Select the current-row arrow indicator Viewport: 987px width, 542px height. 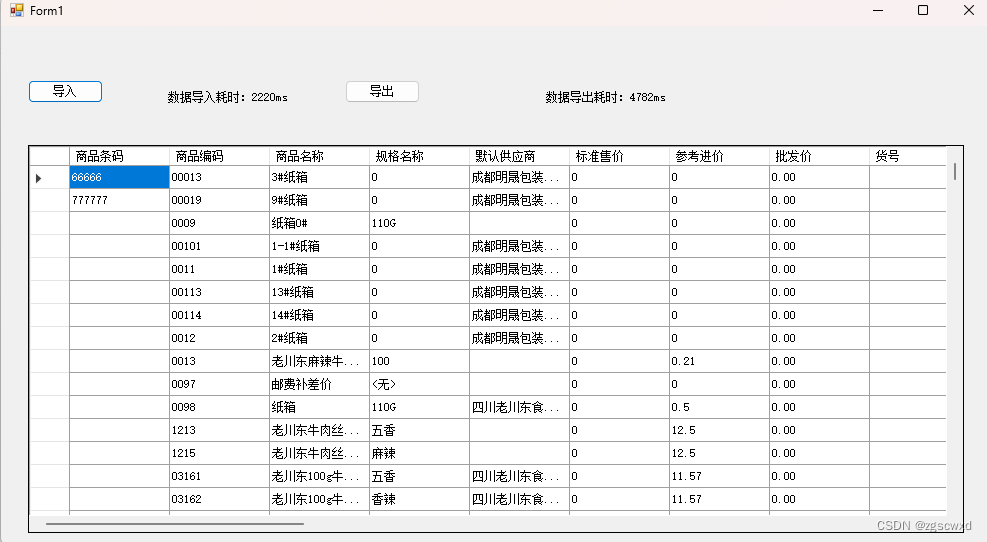(x=38, y=178)
